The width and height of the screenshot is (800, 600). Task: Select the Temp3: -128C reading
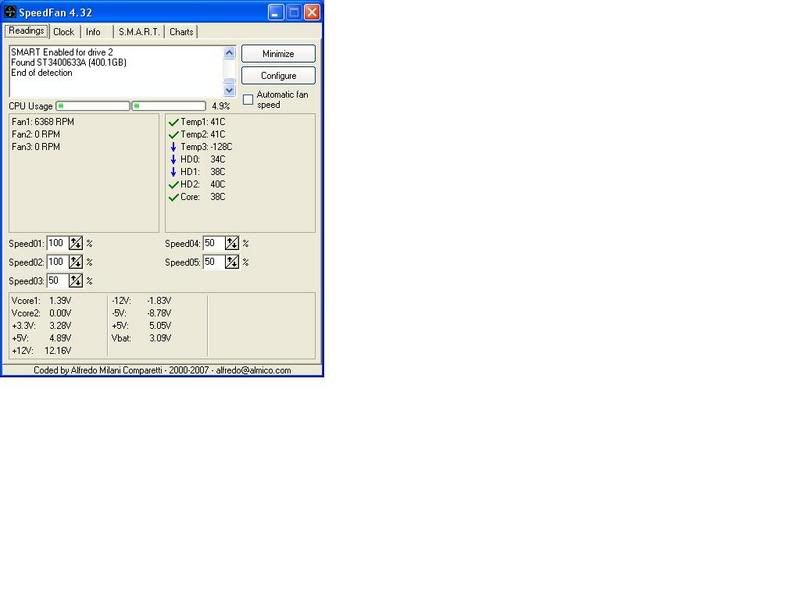pos(206,147)
